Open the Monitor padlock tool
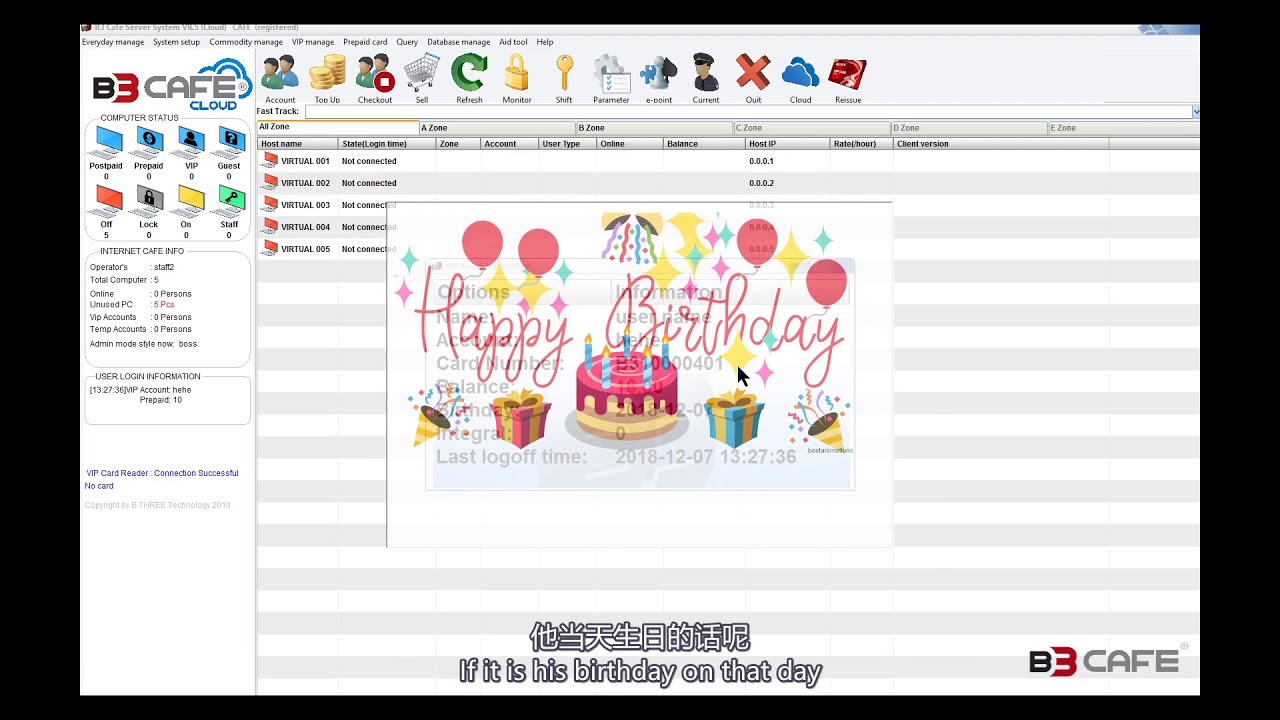 pyautogui.click(x=517, y=78)
